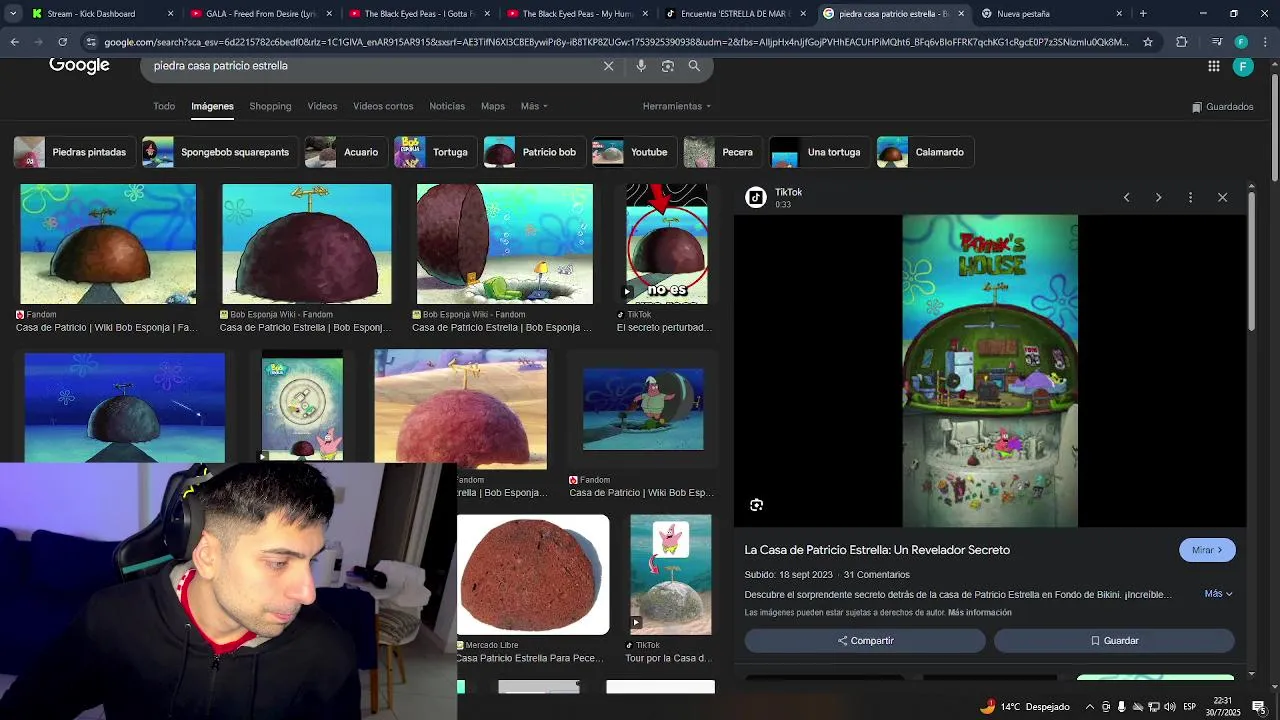The width and height of the screenshot is (1280, 720).
Task: Open the Guardados collection link
Action: tap(1222, 107)
